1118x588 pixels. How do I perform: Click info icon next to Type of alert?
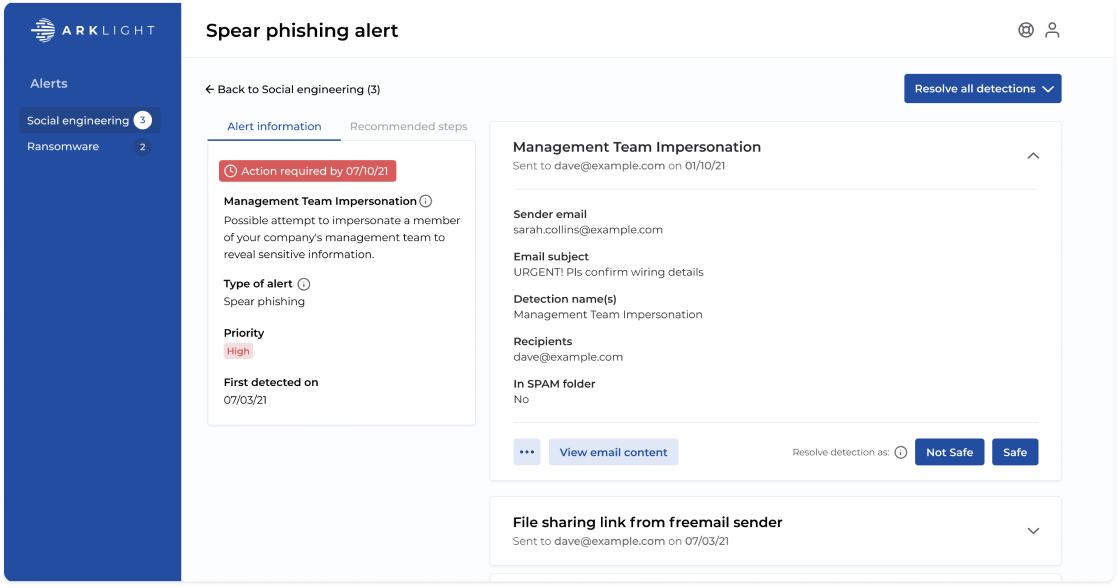coord(304,284)
